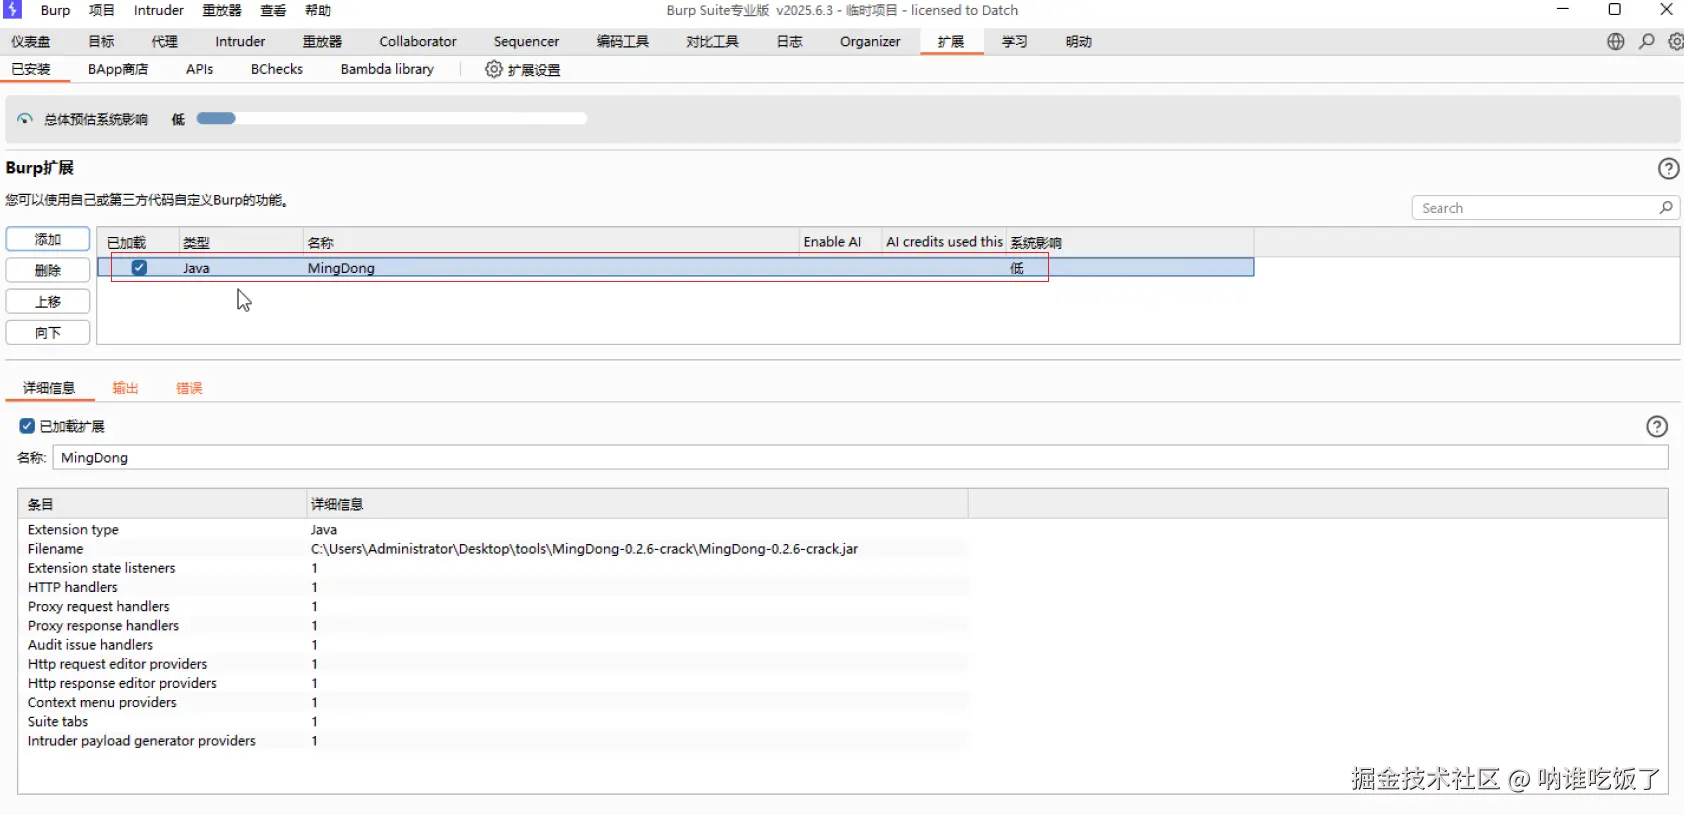Click the Intruder payload generator providers row

point(493,741)
